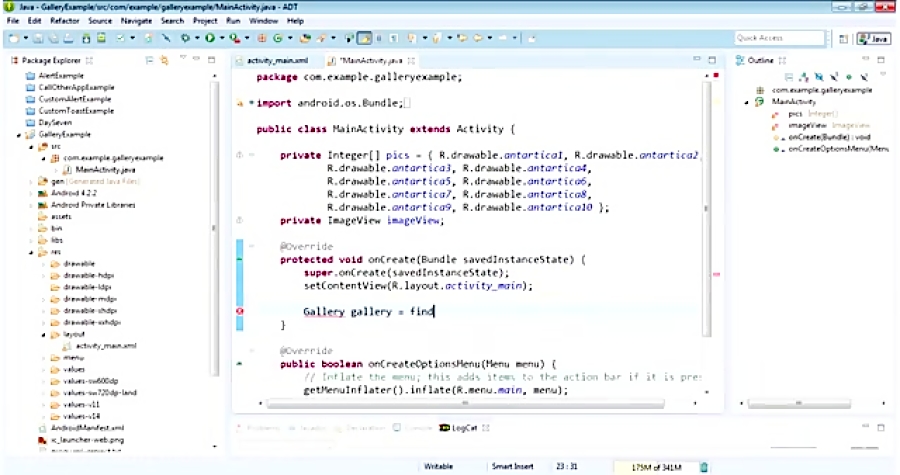Click the Print toolbar icon

[68, 38]
